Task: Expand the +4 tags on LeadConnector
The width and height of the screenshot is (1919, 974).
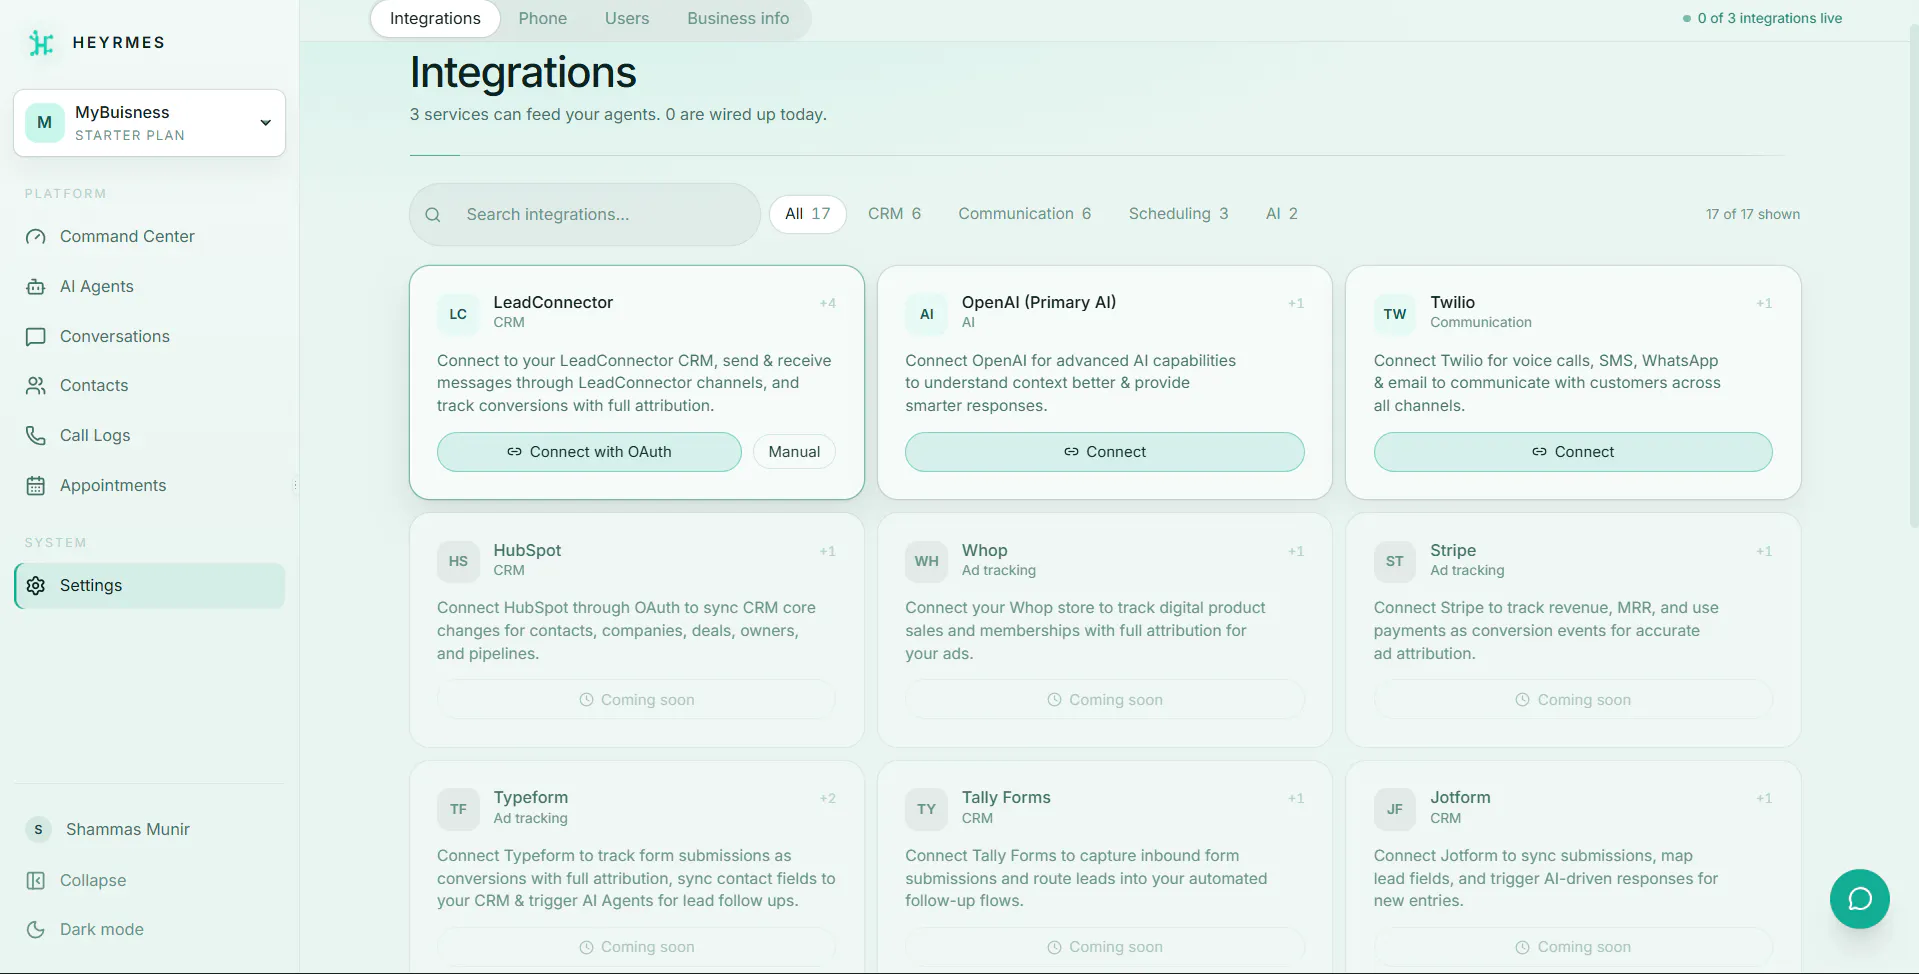Action: (828, 304)
